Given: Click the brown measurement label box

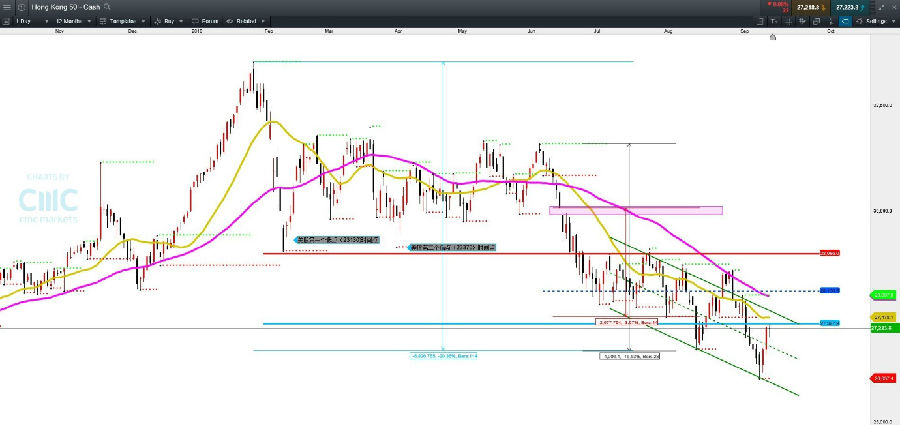Looking at the screenshot, I should [626, 323].
